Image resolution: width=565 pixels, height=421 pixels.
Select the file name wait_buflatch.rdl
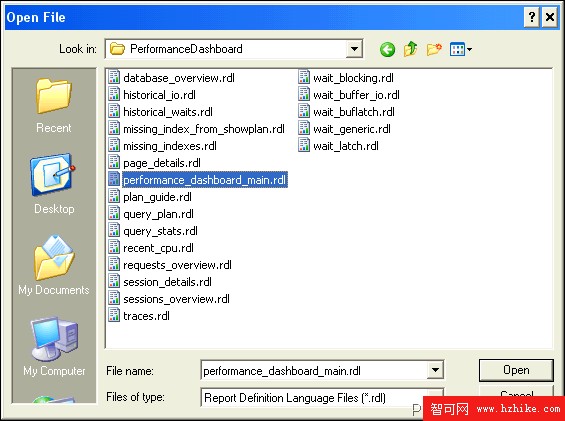tap(354, 112)
